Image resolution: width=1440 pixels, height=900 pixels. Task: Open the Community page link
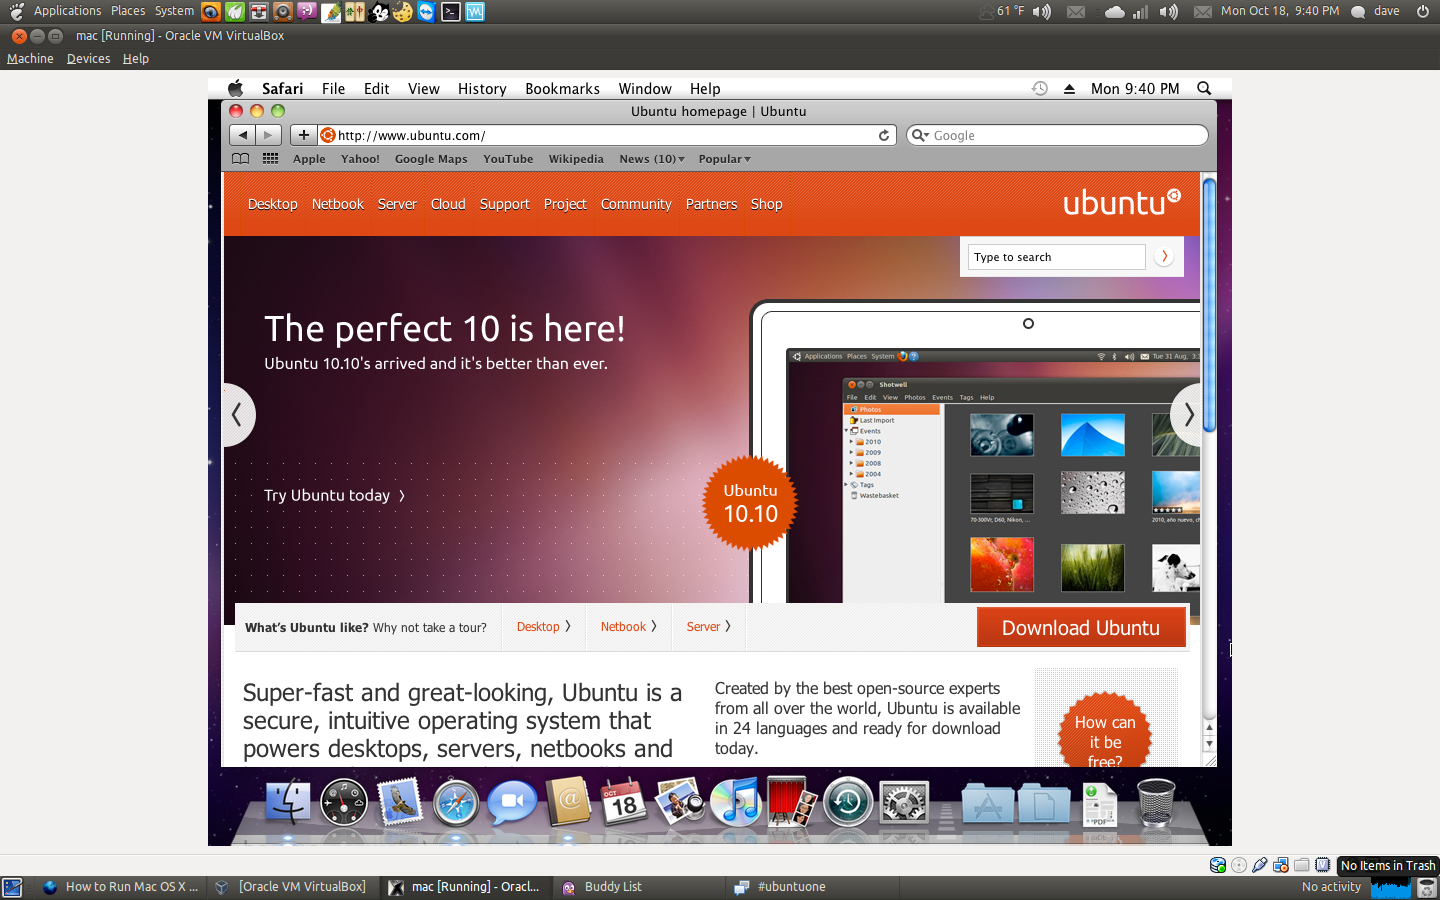point(636,204)
